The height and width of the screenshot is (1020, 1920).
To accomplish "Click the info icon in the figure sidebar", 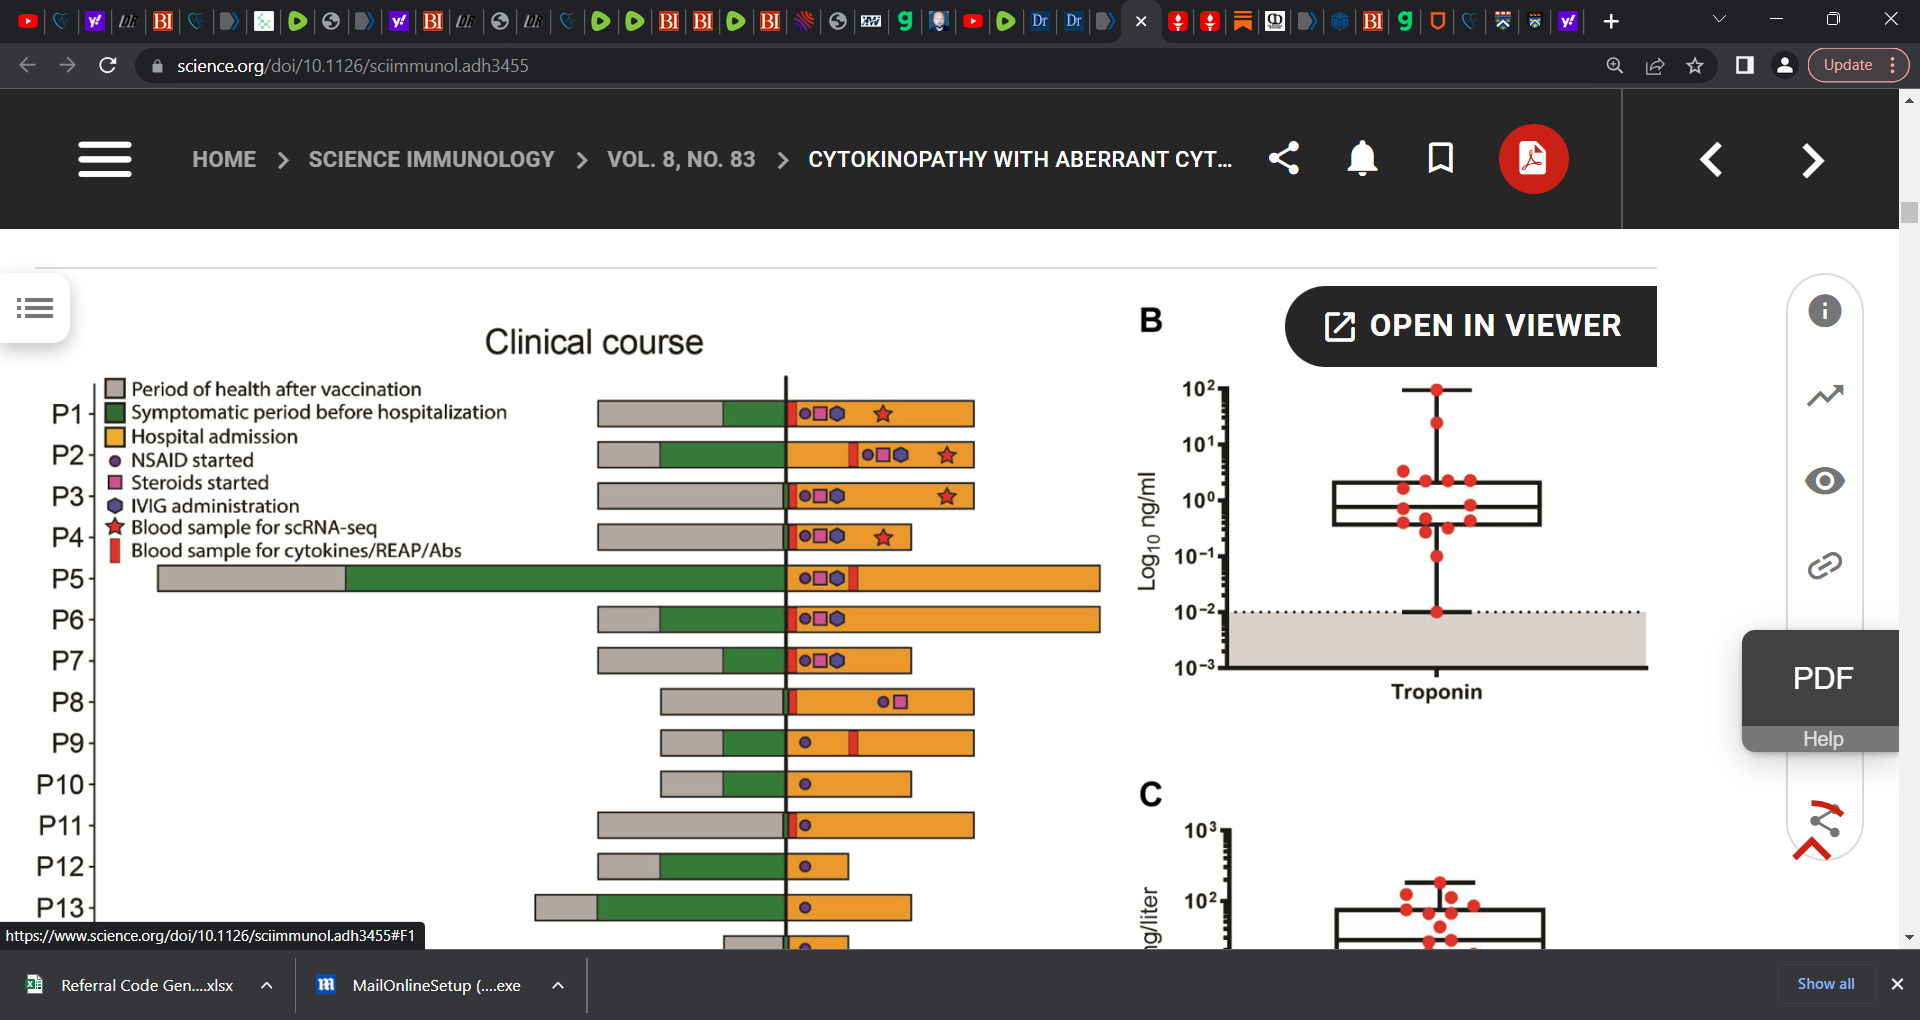I will click(x=1825, y=311).
